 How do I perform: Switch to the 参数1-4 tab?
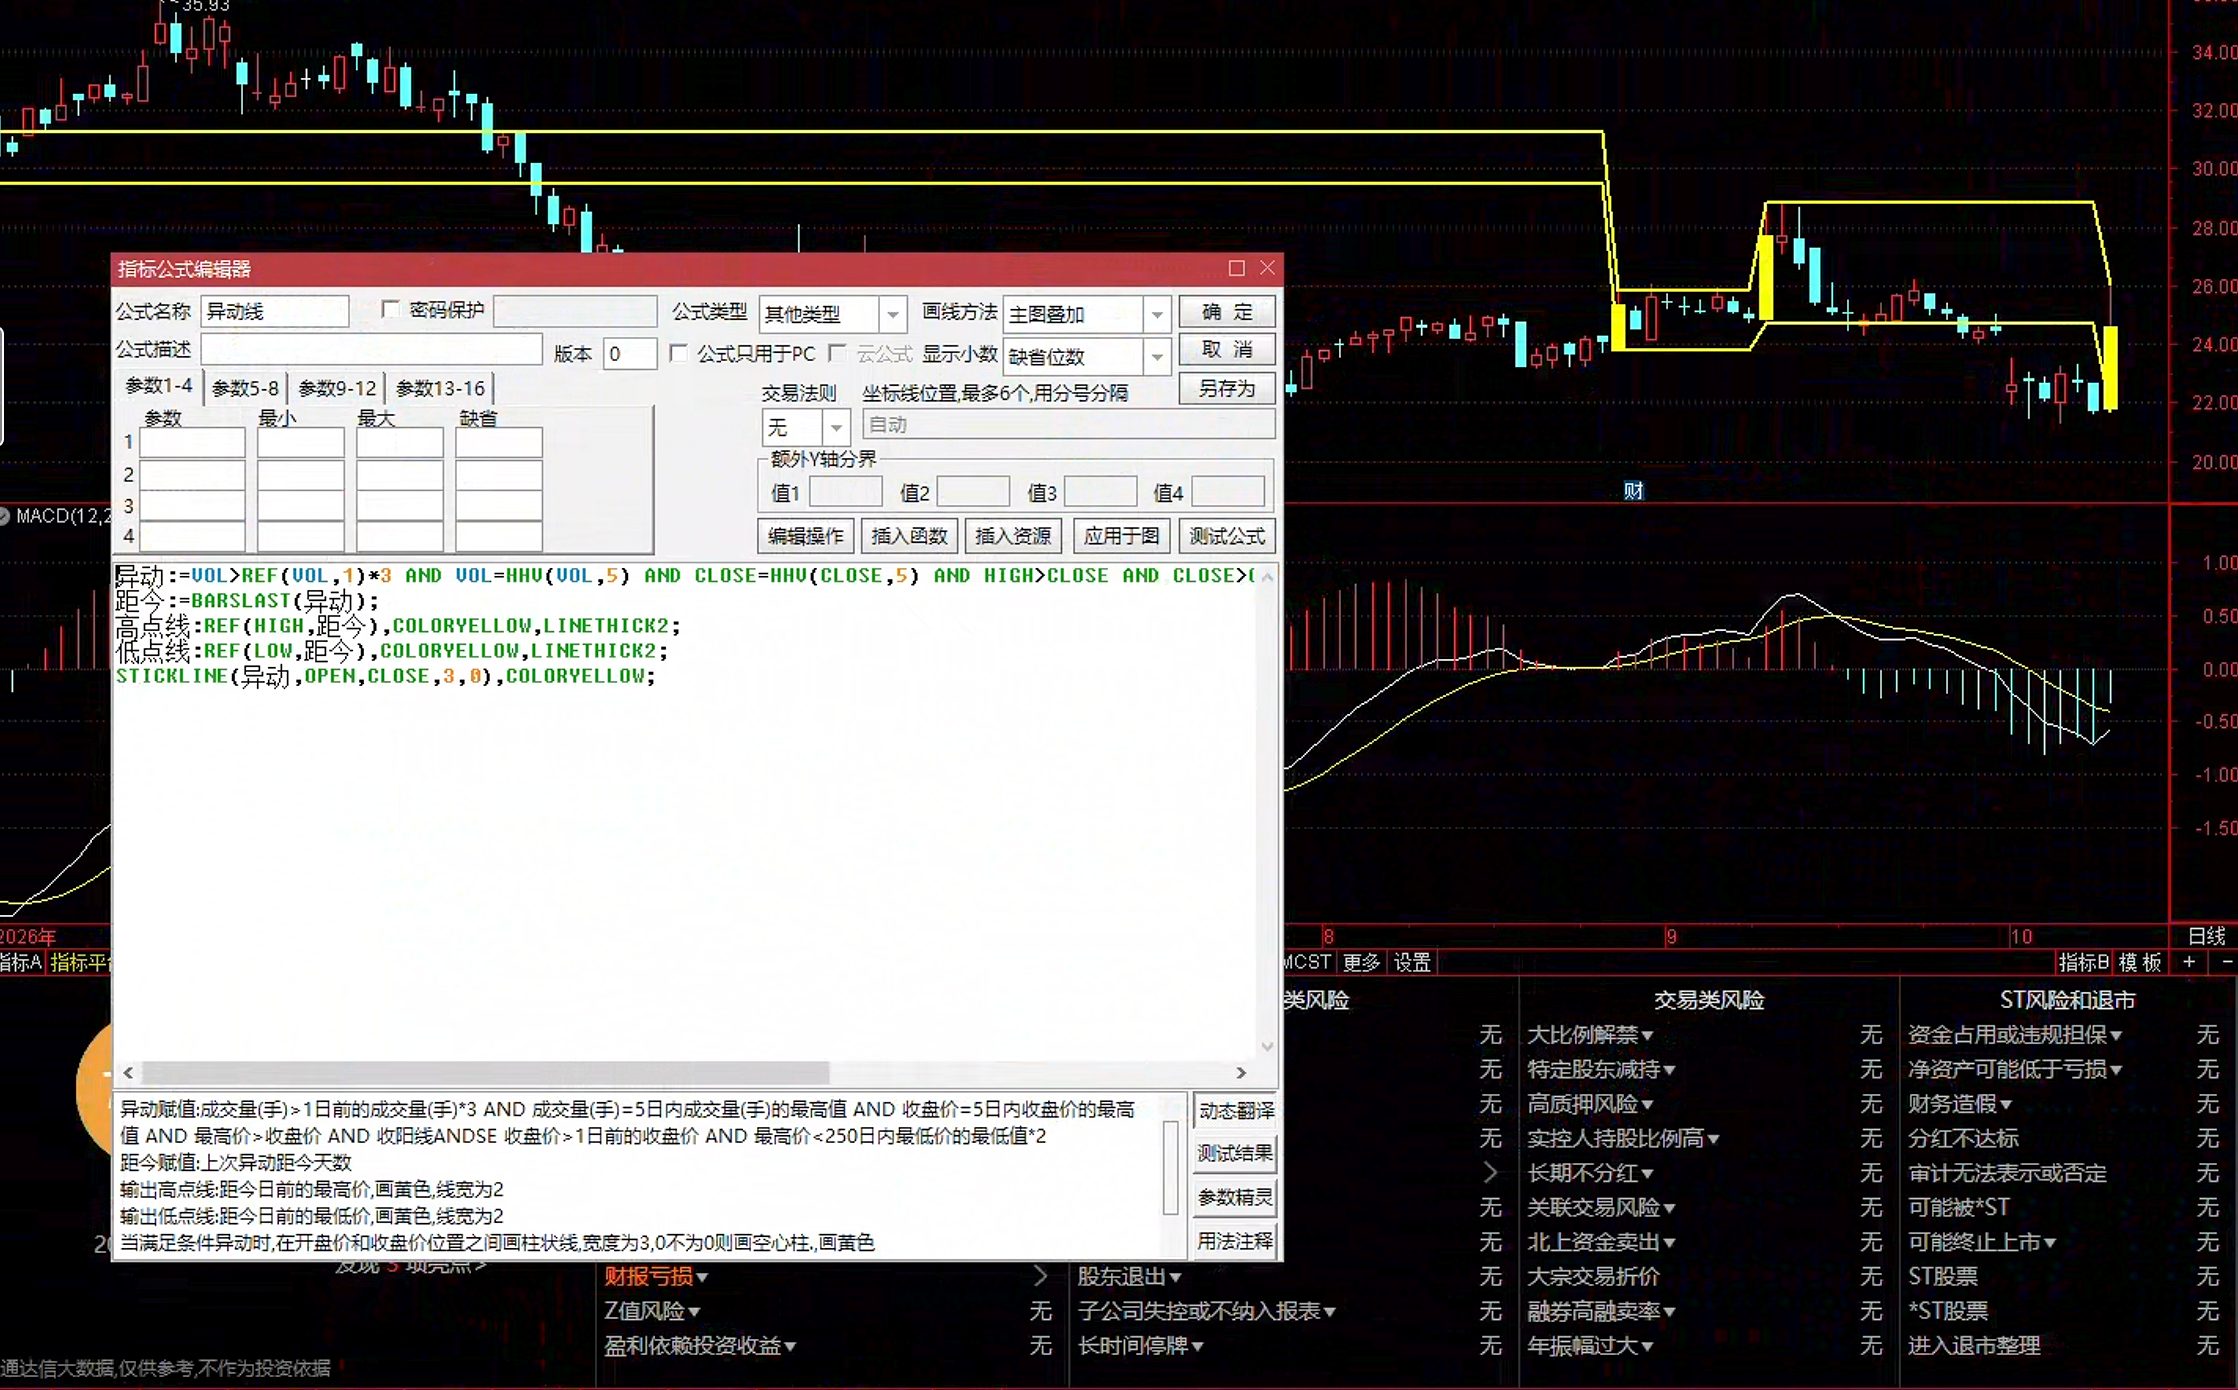point(158,386)
